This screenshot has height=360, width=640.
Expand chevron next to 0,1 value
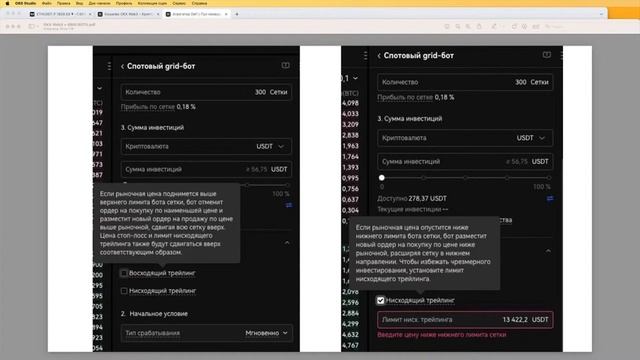click(x=356, y=78)
